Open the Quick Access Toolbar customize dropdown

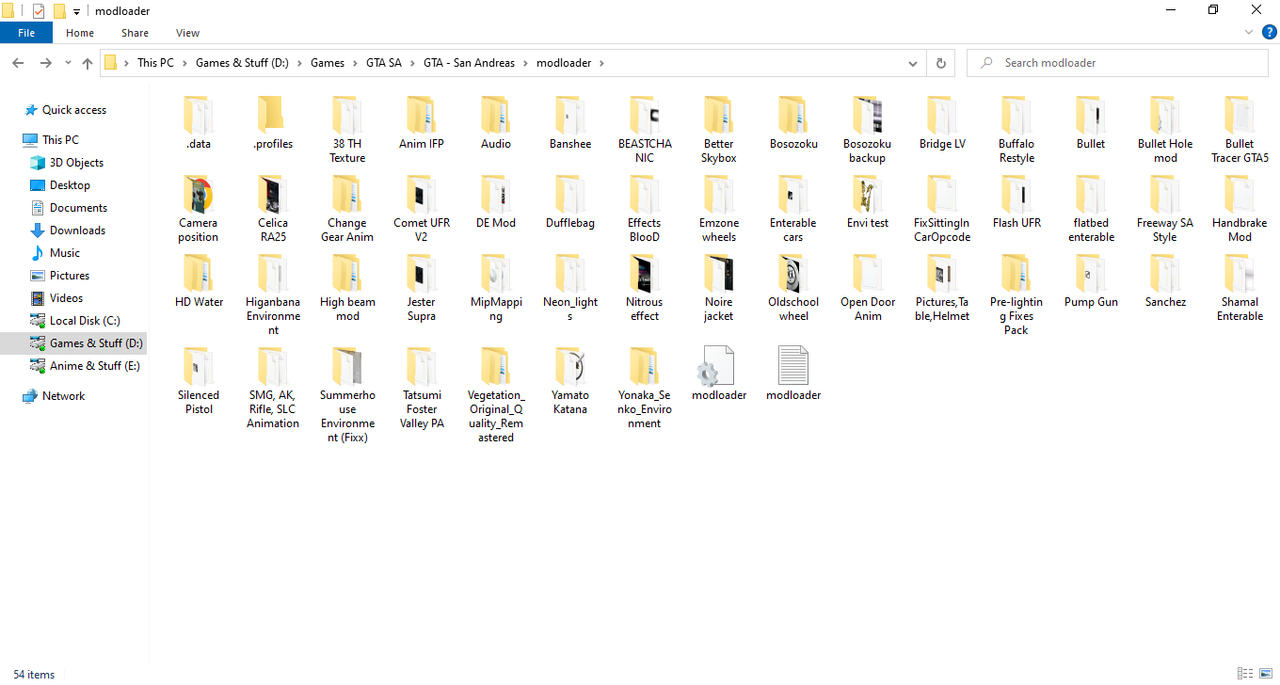[x=77, y=12]
